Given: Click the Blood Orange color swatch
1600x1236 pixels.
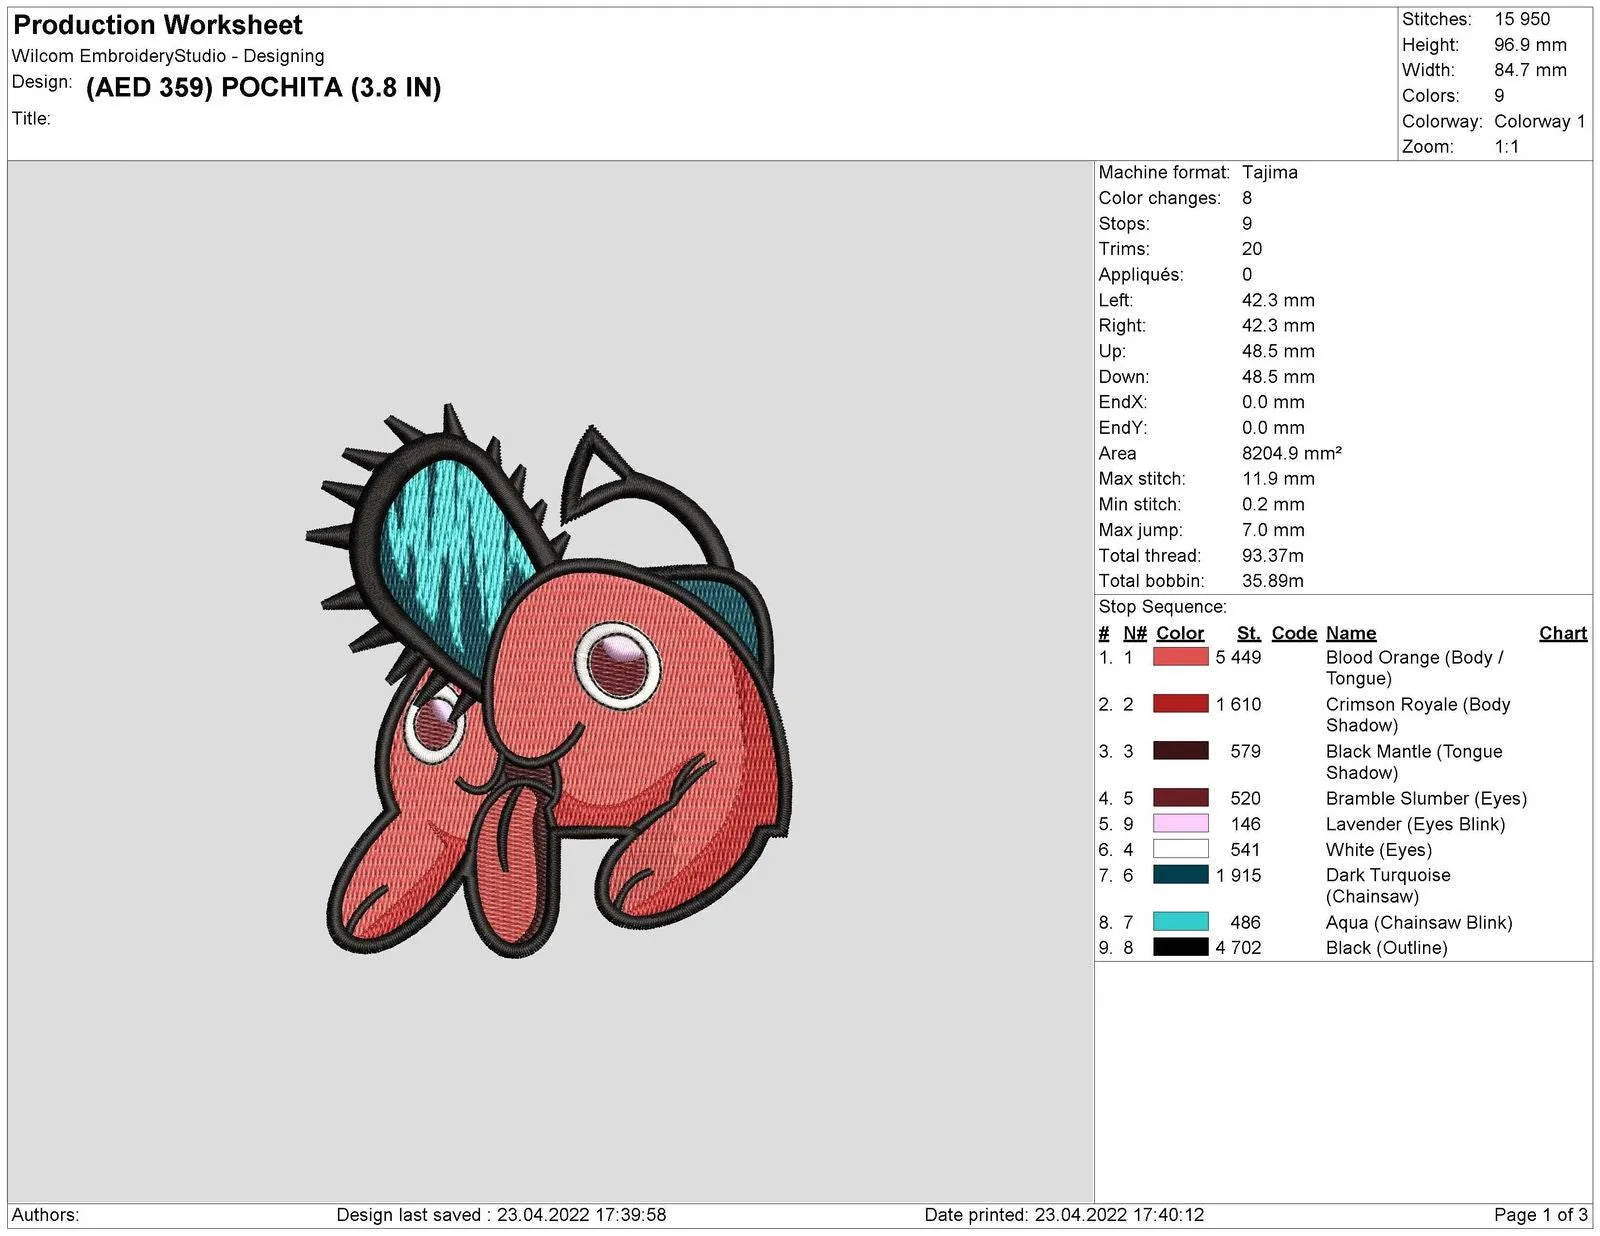Looking at the screenshot, I should (1180, 657).
